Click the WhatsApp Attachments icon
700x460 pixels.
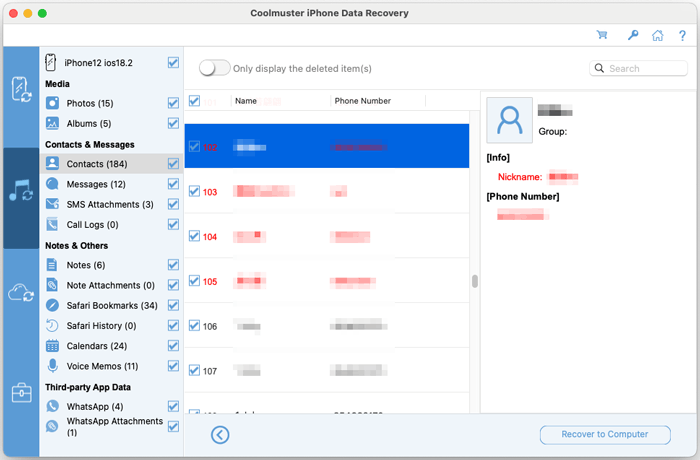tap(52, 427)
